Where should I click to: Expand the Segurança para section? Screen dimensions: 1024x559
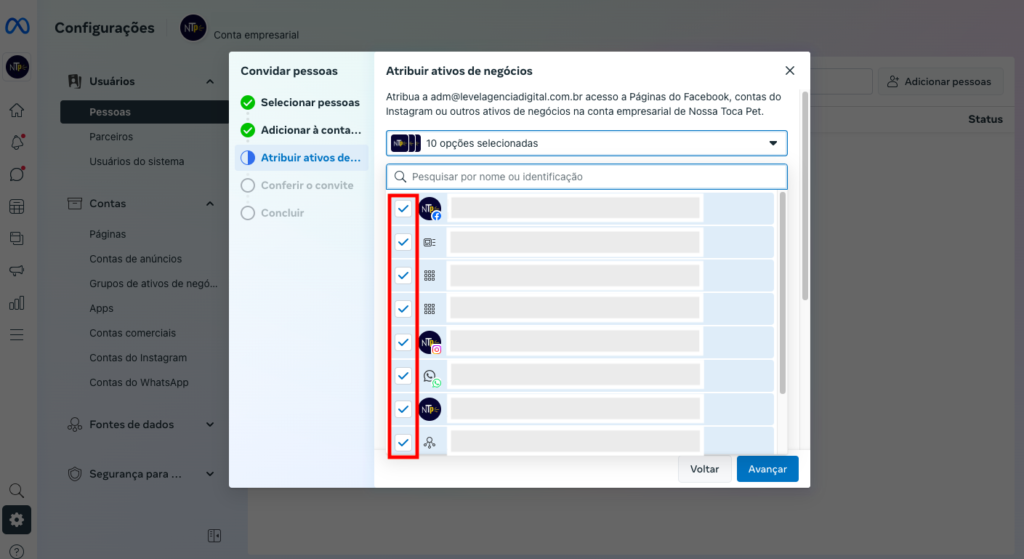coord(210,474)
